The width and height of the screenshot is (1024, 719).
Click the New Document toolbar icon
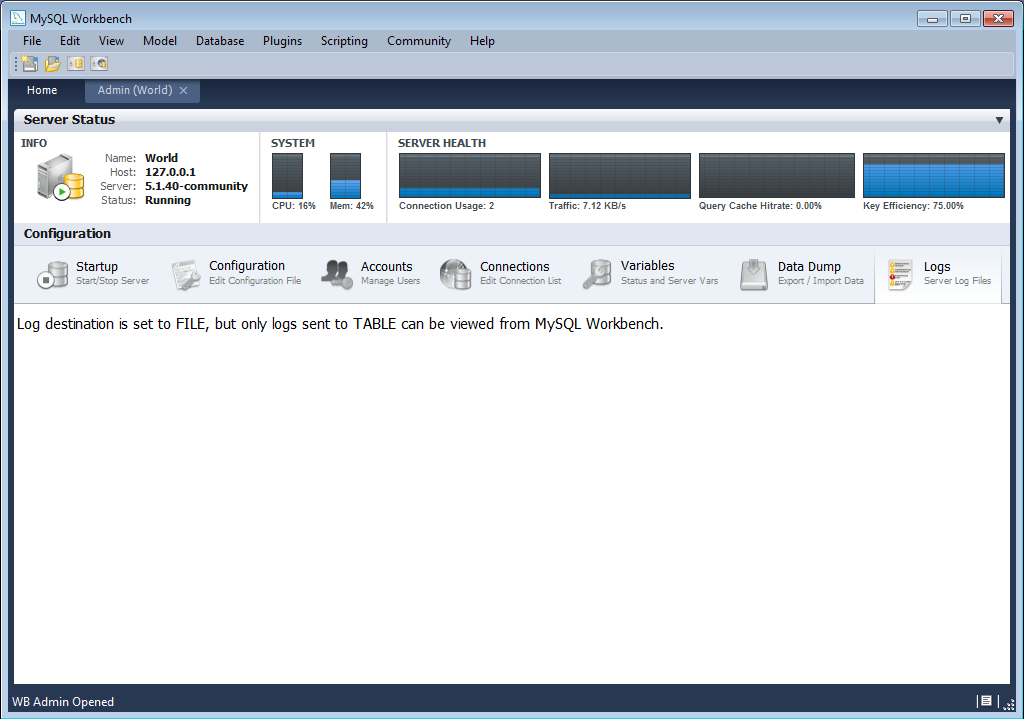click(x=27, y=62)
